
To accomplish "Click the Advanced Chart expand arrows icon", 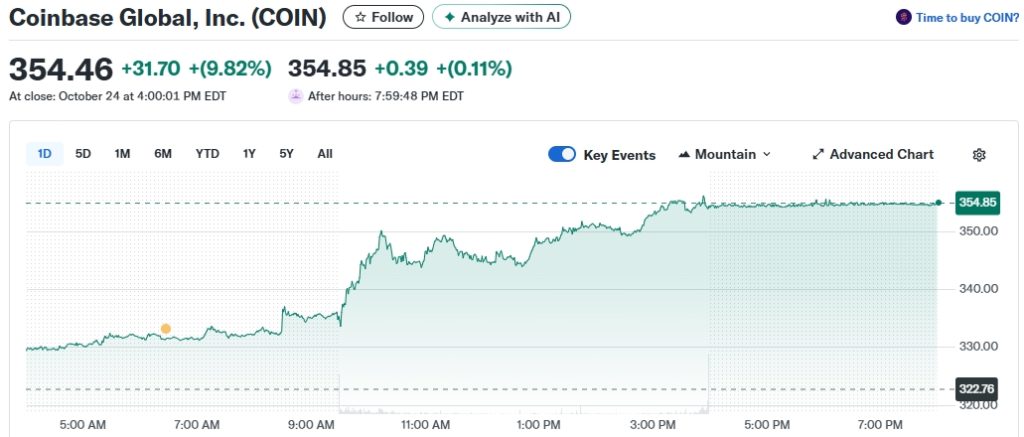I will pos(818,155).
